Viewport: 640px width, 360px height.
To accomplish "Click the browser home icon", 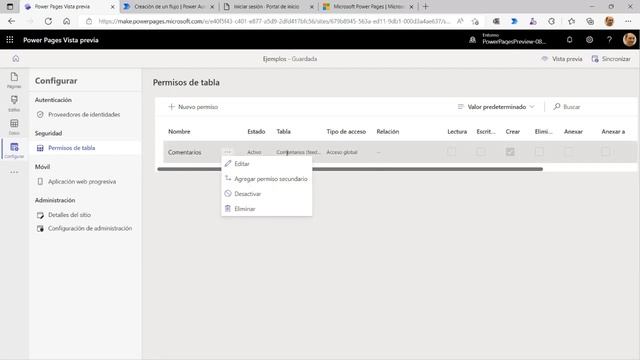I will pyautogui.click(x=67, y=21).
